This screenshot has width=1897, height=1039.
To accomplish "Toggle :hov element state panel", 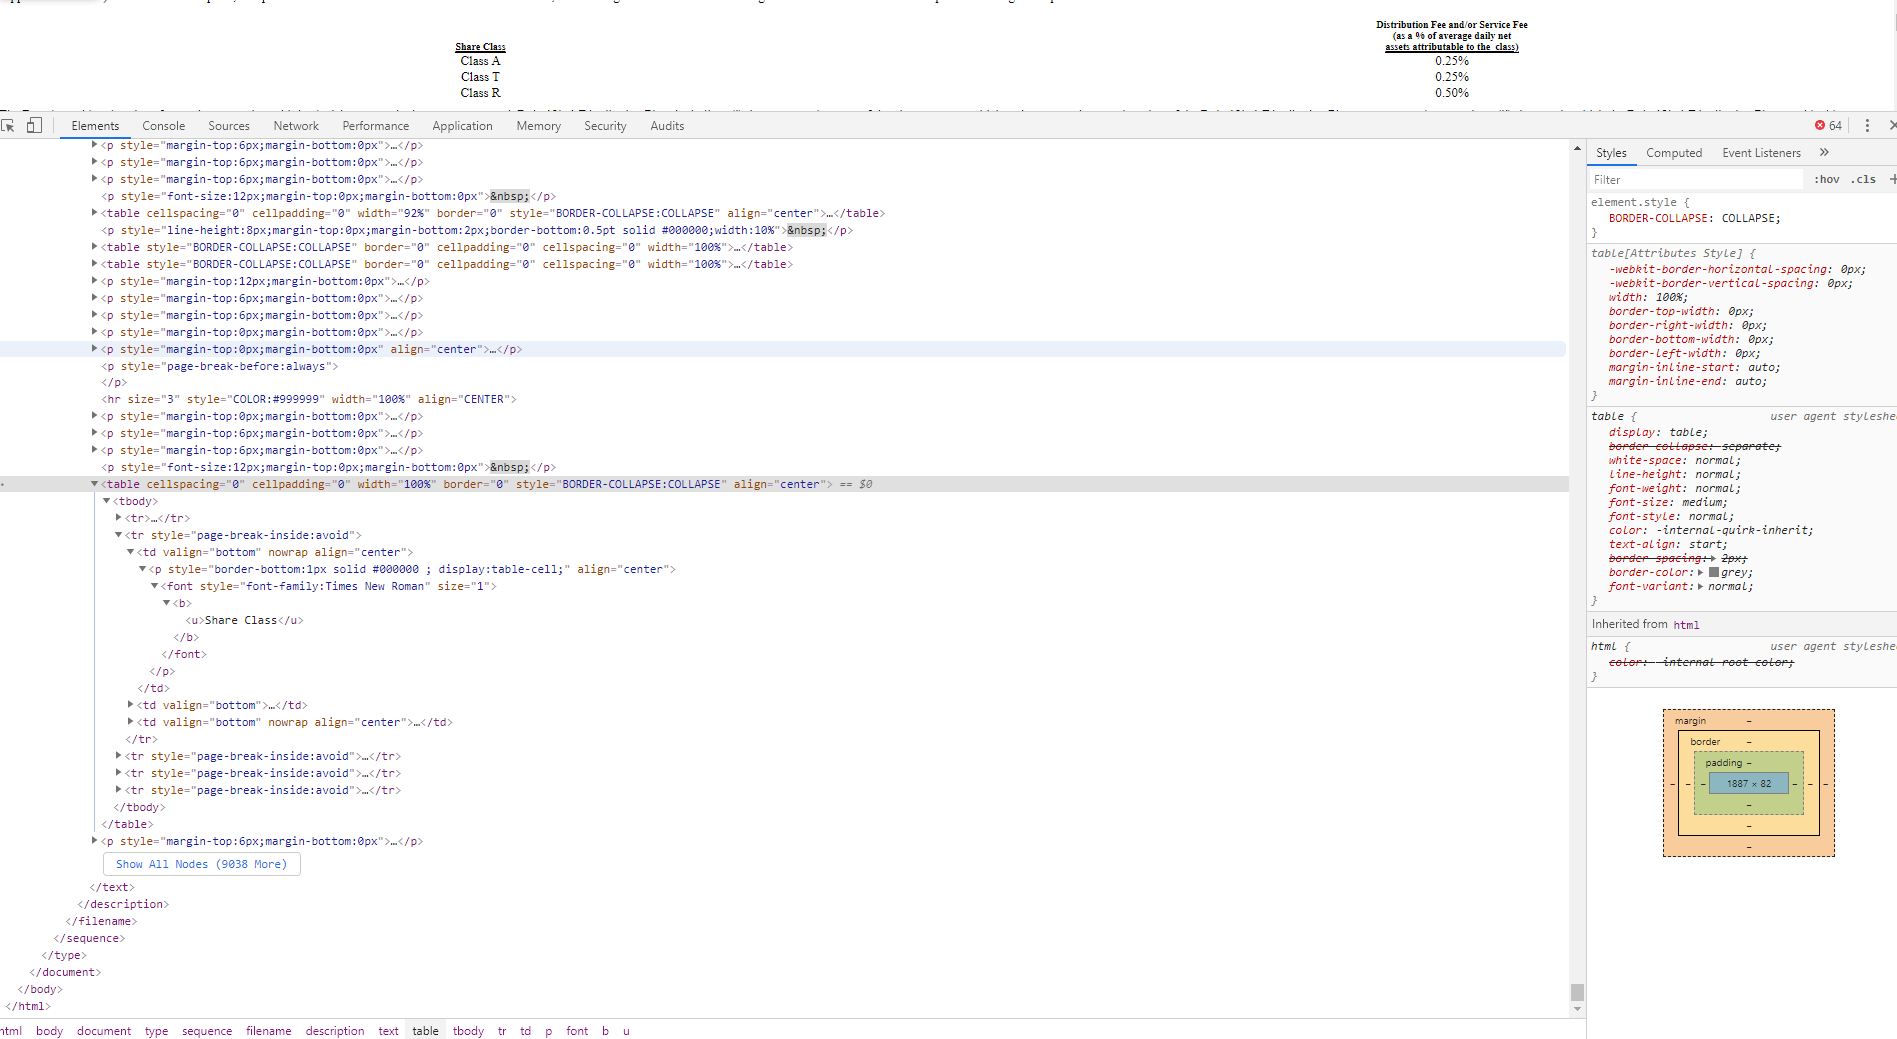I will [x=1827, y=179].
